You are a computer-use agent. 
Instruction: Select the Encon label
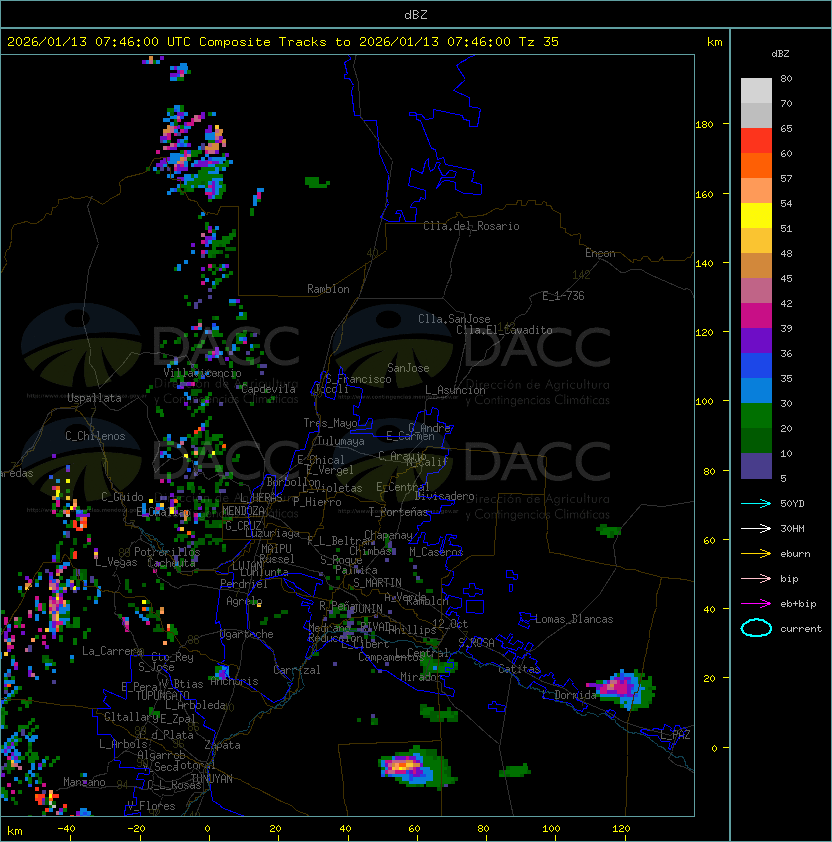tap(600, 253)
